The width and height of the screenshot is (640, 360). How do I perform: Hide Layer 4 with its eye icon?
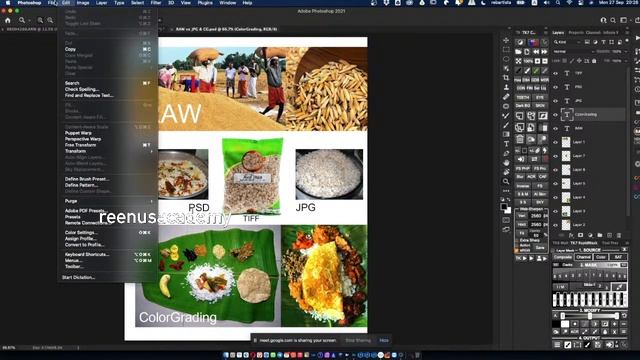coord(556,198)
